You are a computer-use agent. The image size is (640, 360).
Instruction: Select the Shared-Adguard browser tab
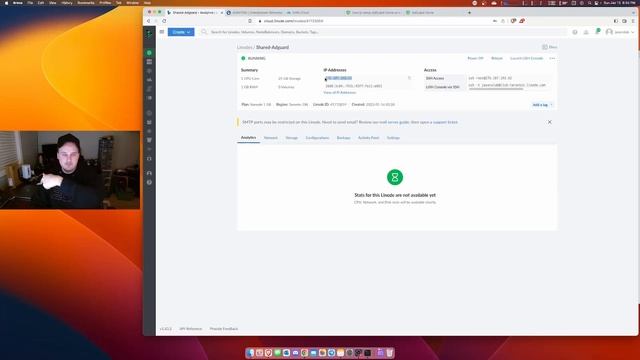pyautogui.click(x=194, y=13)
